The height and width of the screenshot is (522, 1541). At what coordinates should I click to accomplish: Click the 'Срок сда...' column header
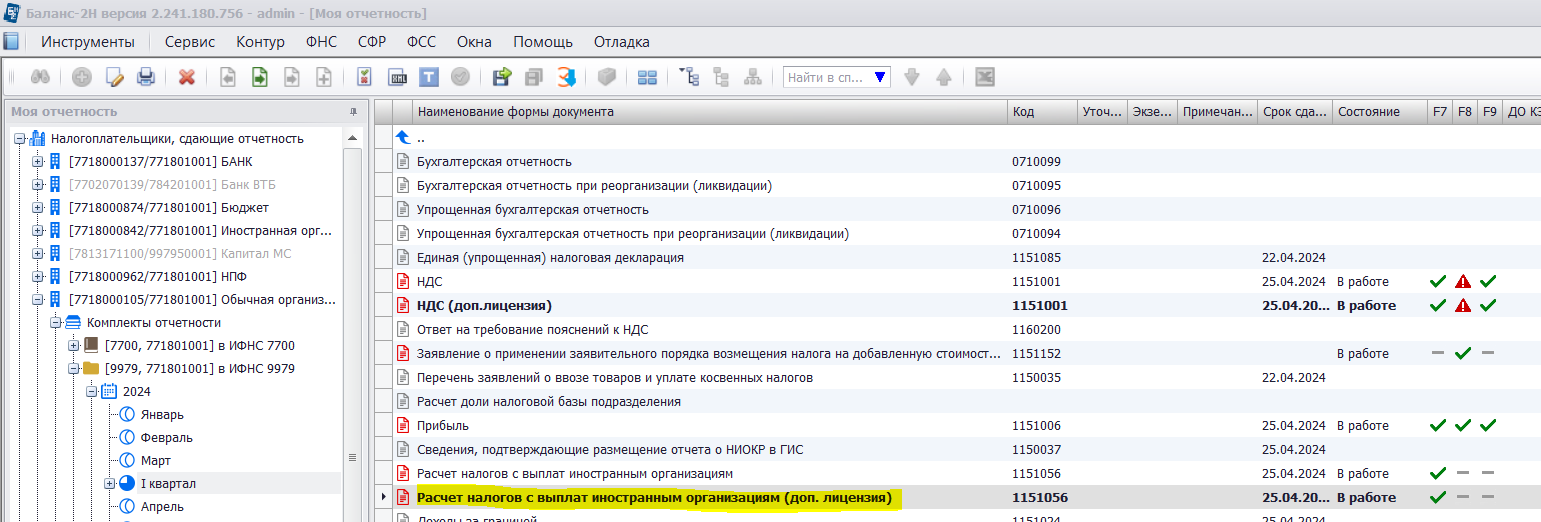pos(1295,111)
